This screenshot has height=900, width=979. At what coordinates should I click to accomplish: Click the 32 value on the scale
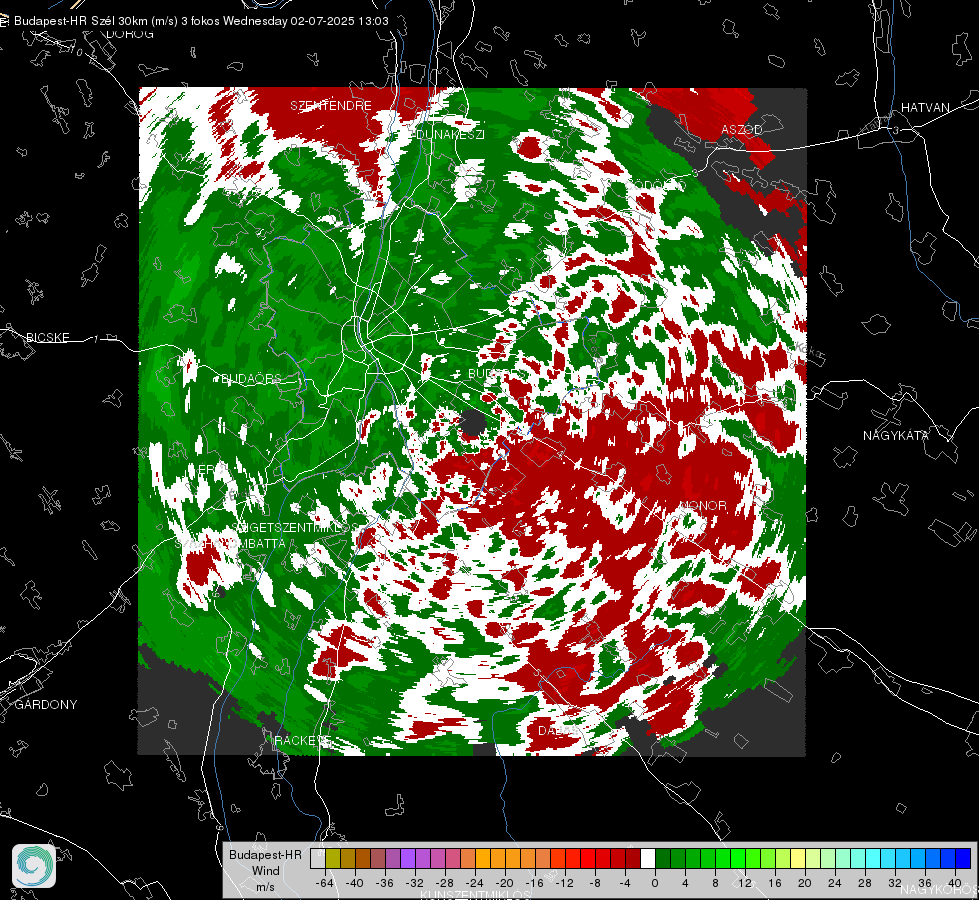[x=895, y=883]
